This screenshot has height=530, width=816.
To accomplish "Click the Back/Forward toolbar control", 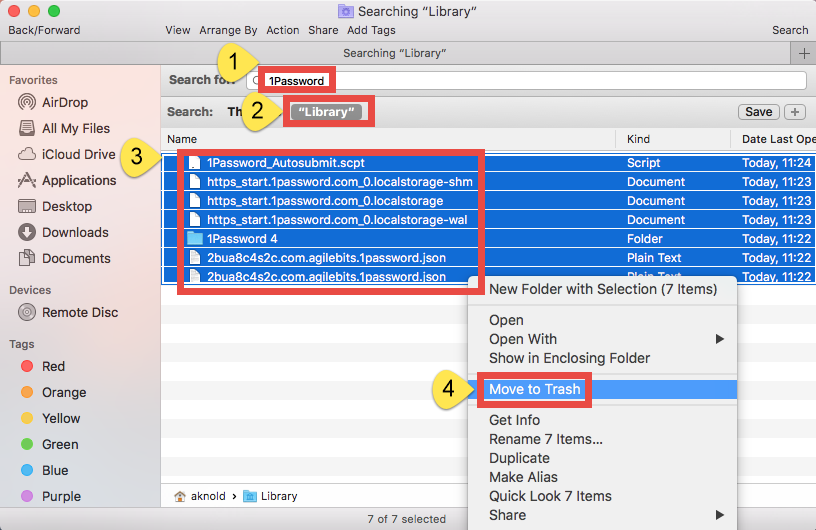I will point(44,30).
